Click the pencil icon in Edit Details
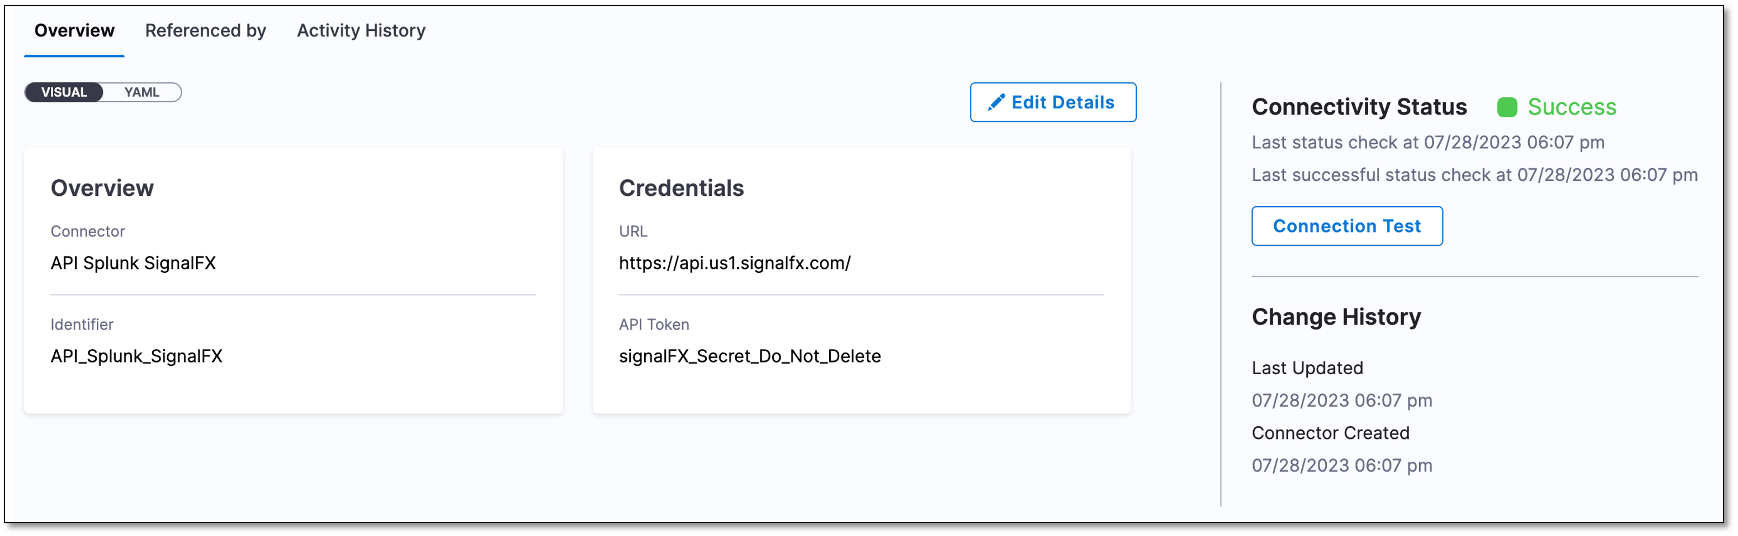The width and height of the screenshot is (1738, 536). (x=996, y=103)
